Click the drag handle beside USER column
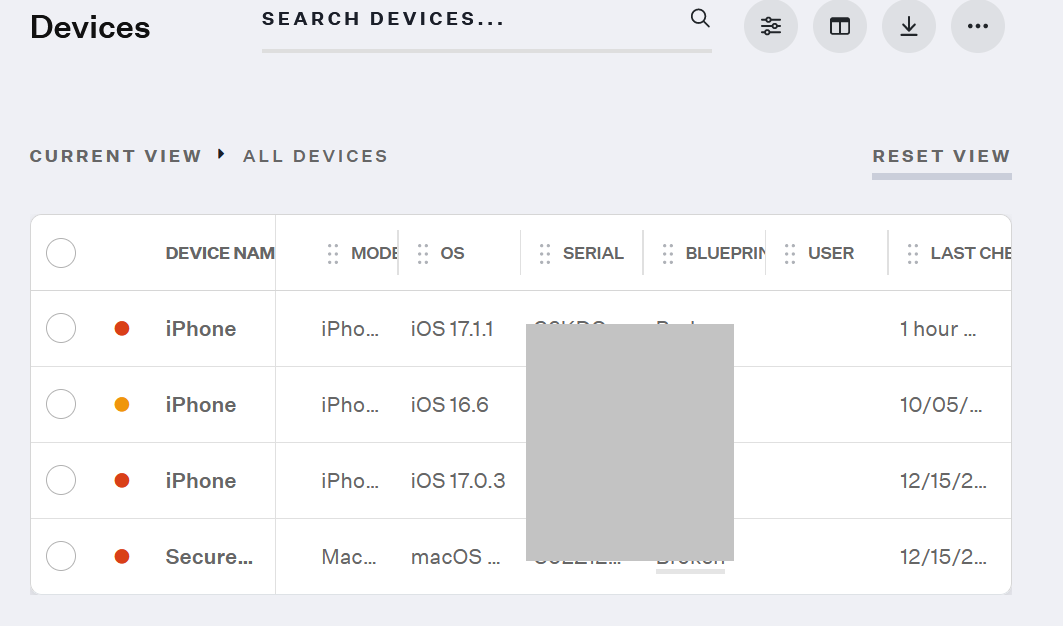Image resolution: width=1063 pixels, height=626 pixels. tap(791, 254)
